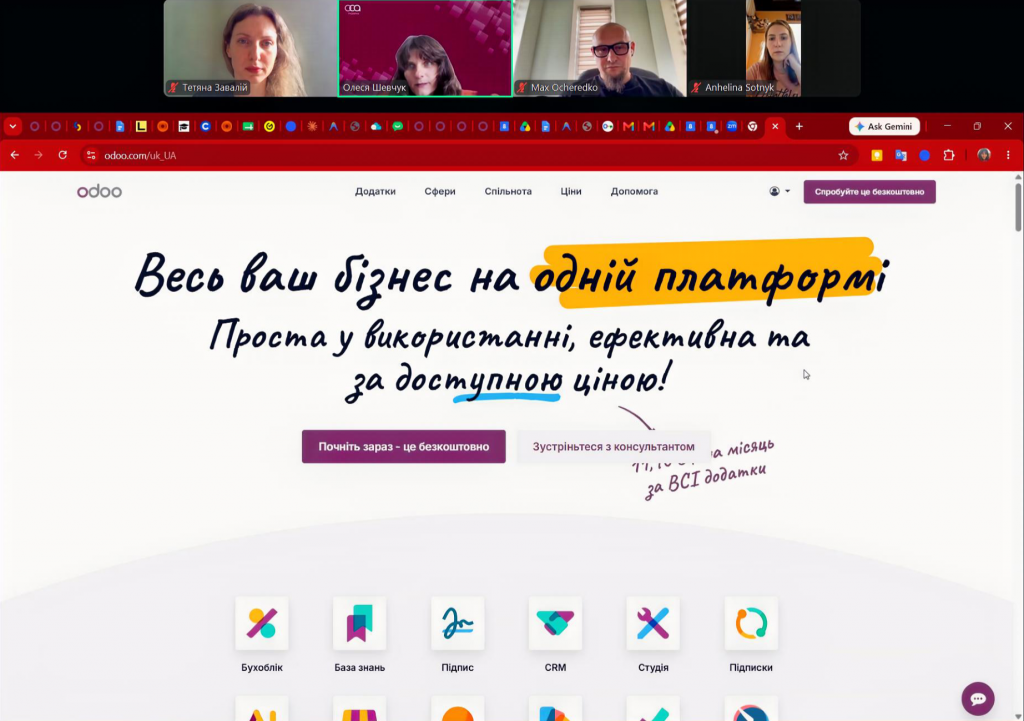Switch to the Chrome icon tab
1024x721 pixels.
752,127
